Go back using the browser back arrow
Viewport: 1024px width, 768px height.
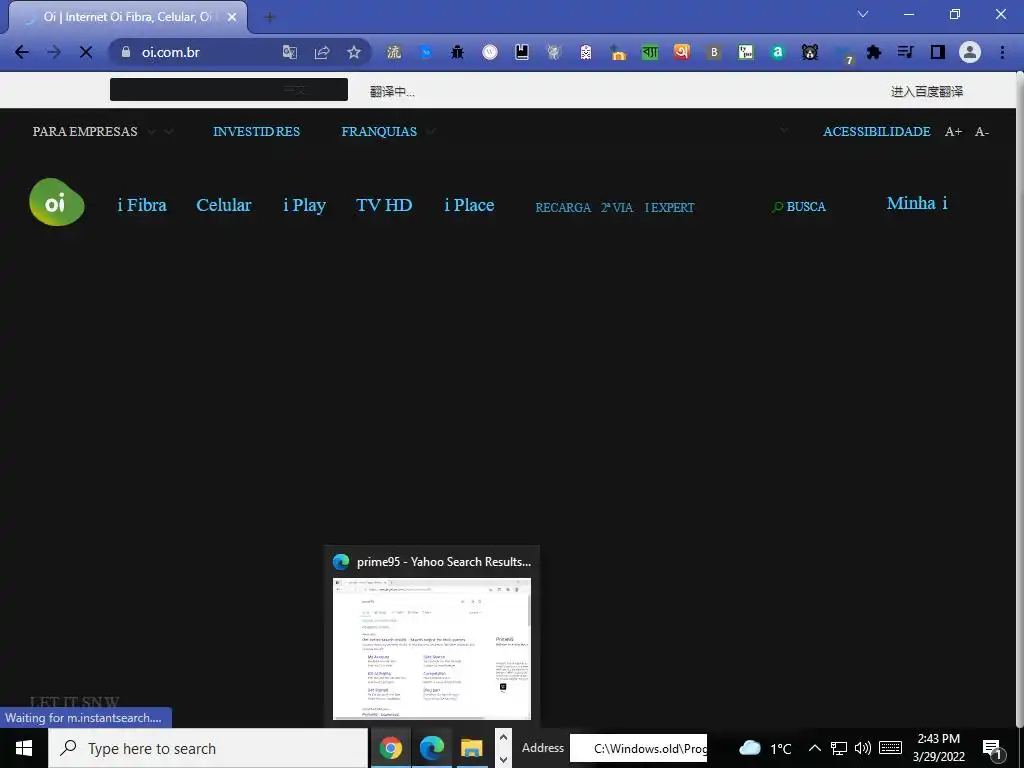pos(22,52)
